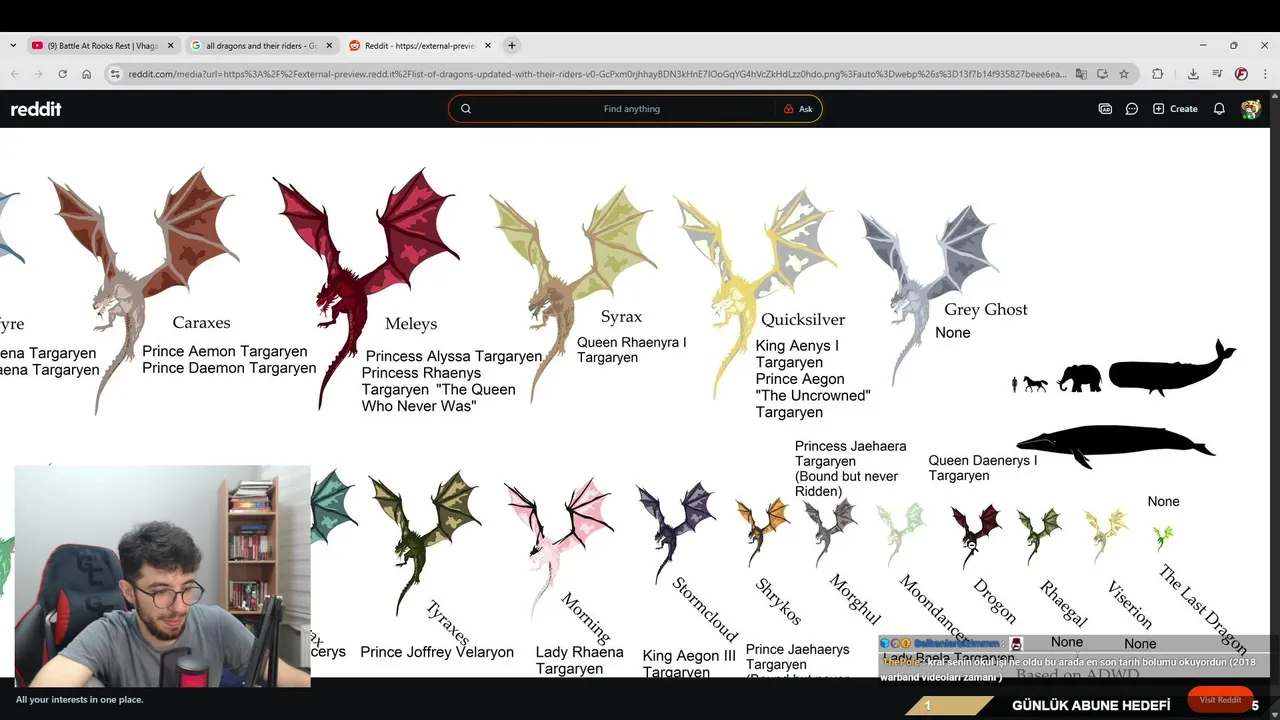Close the Reddit preview tab

[488, 45]
